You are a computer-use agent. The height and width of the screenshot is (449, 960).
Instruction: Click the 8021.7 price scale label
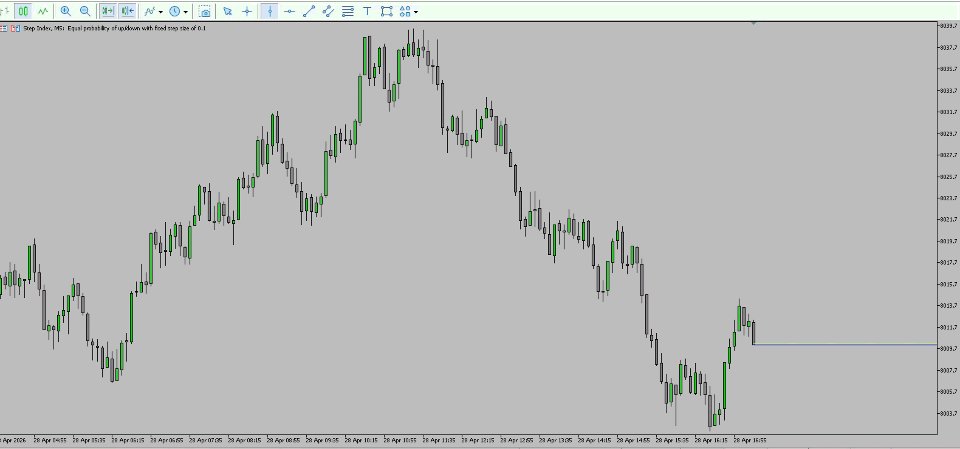click(948, 219)
